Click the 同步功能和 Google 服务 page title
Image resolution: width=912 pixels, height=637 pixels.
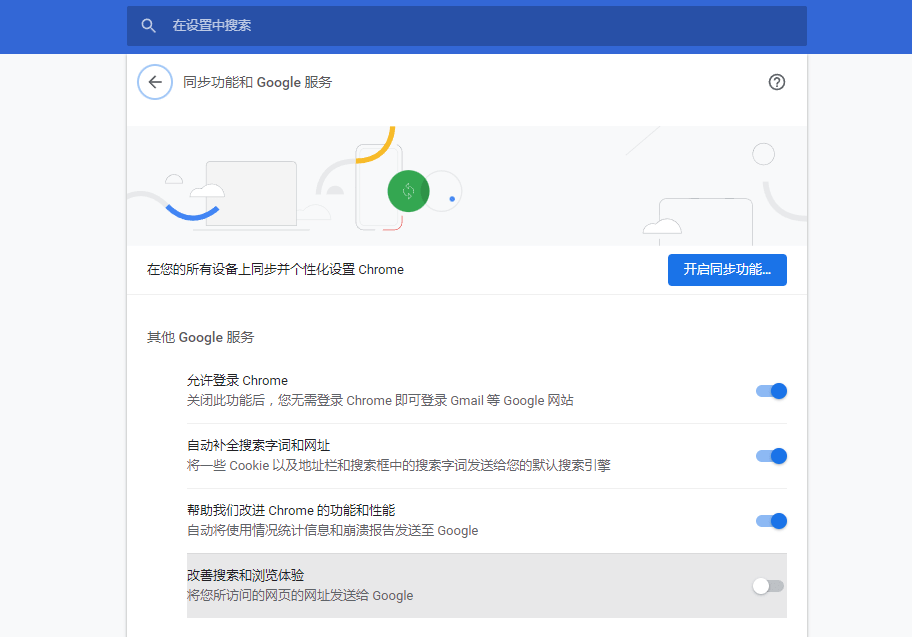257,83
